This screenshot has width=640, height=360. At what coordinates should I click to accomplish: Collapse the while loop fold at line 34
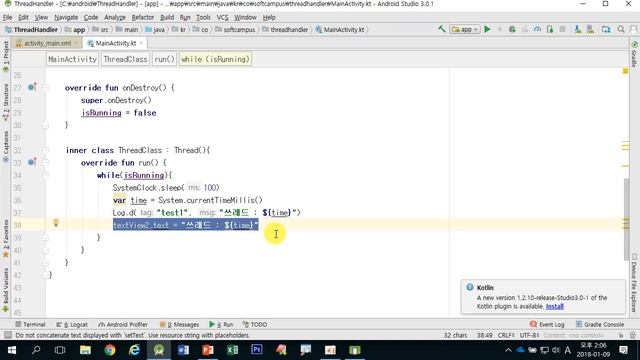point(45,175)
